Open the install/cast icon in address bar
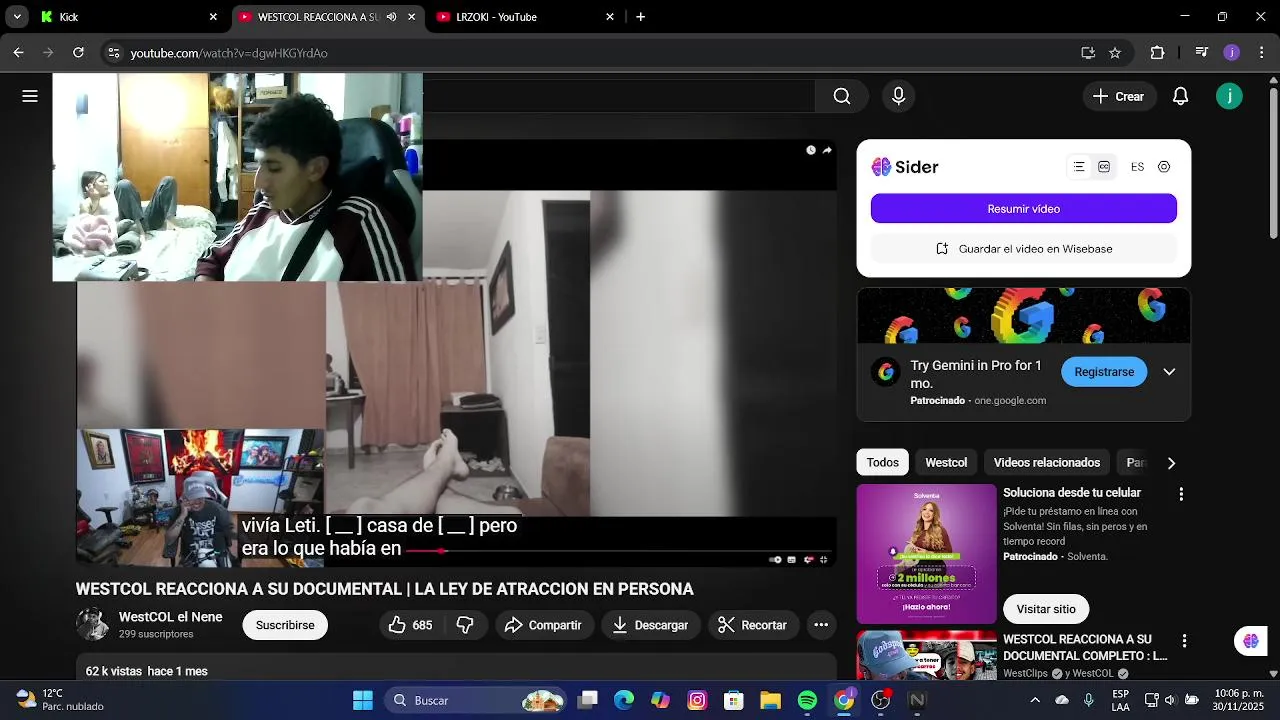This screenshot has height=720, width=1280. [1088, 53]
